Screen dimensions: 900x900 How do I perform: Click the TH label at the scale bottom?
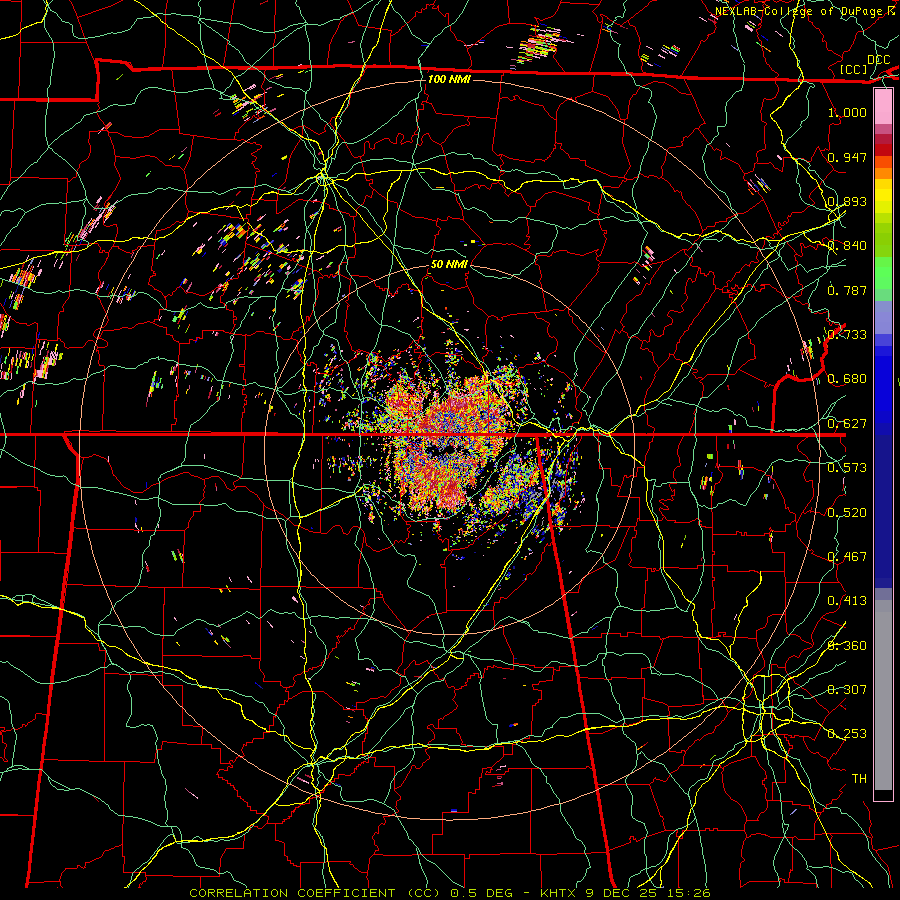859,779
